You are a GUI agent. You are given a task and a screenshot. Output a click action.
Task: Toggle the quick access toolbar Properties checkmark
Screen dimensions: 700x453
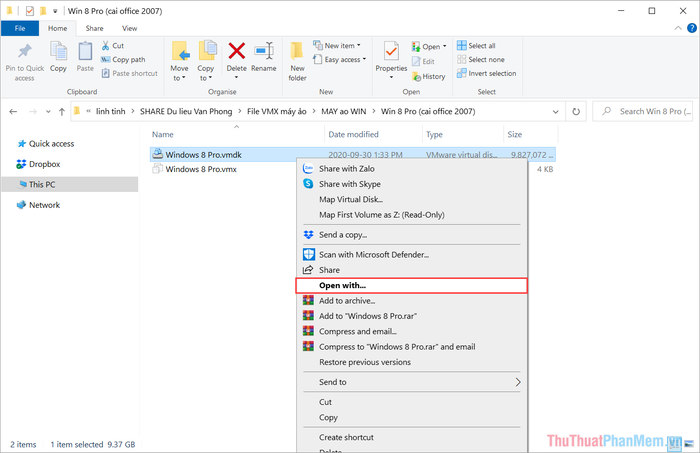[29, 11]
